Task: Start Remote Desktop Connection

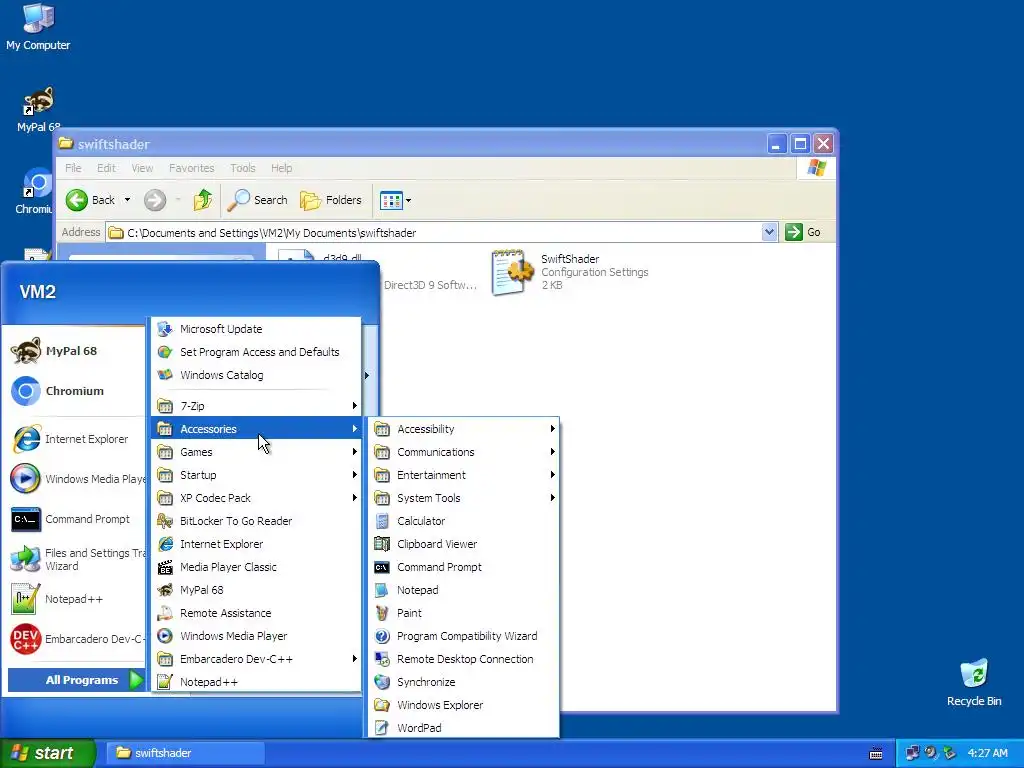Action: coord(464,659)
